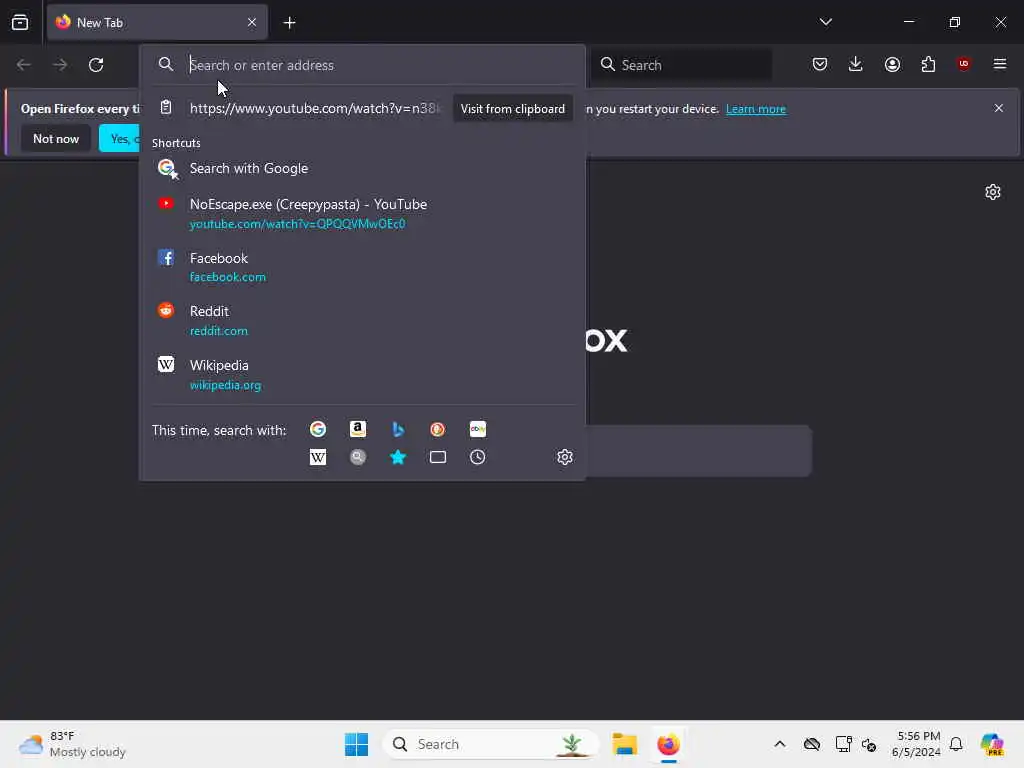
Task: Click Visit from clipboard button
Action: 513,108
